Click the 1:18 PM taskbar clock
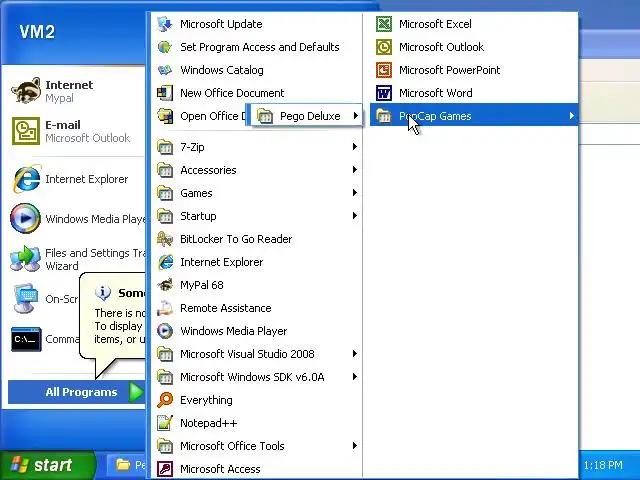Image resolution: width=640 pixels, height=480 pixels. pyautogui.click(x=603, y=465)
